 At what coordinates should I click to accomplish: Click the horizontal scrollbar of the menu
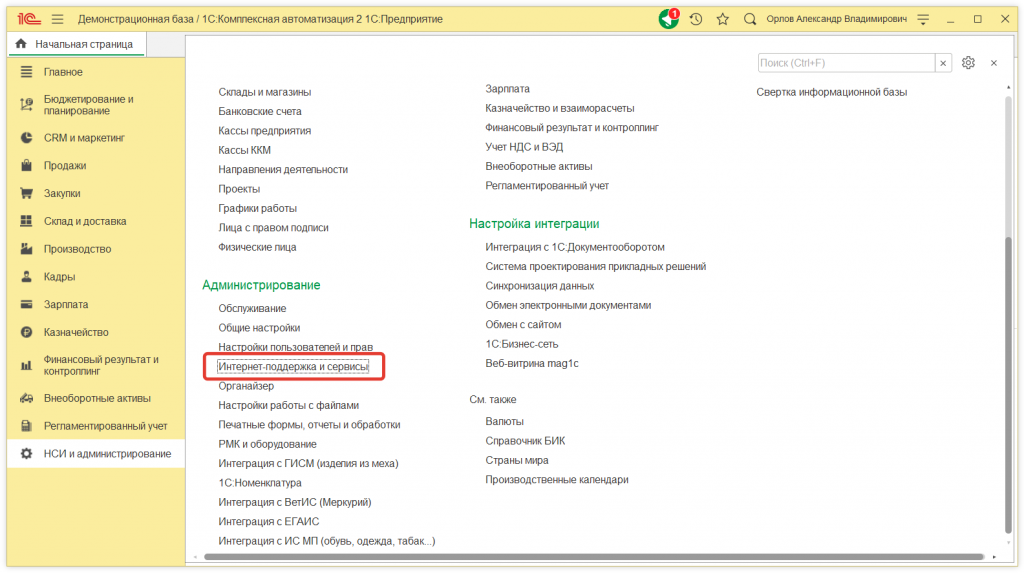click(x=594, y=557)
